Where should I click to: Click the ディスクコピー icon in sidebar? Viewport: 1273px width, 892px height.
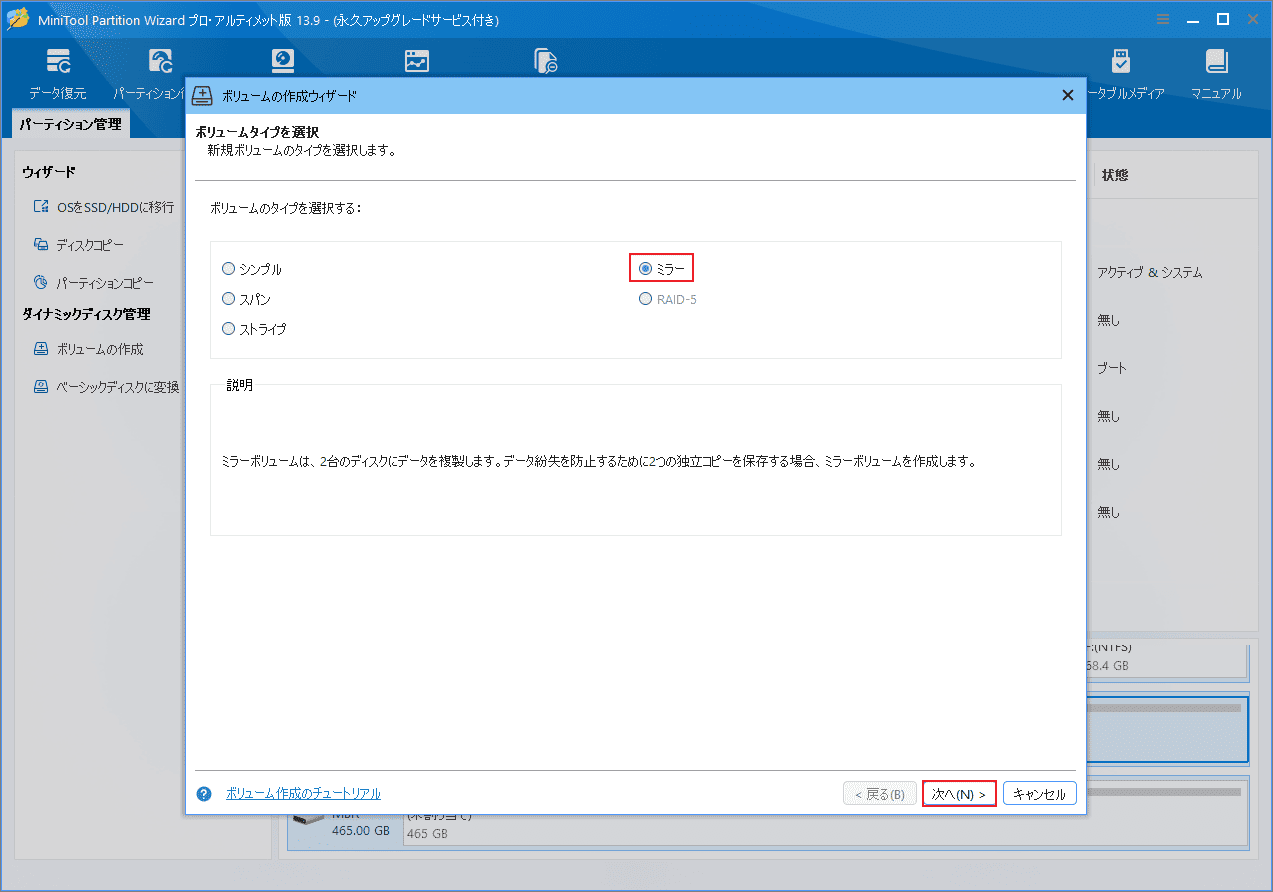(41, 244)
